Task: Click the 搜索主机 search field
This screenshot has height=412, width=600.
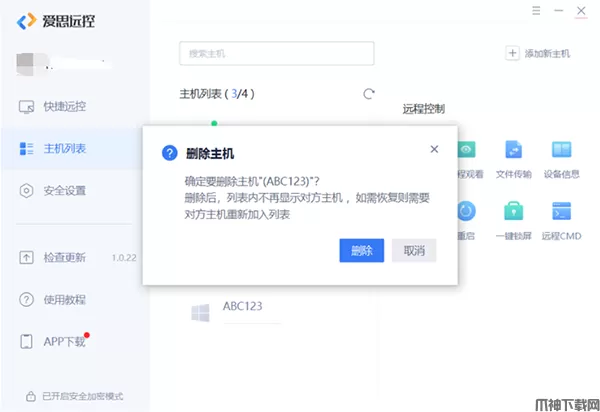Action: 277,53
